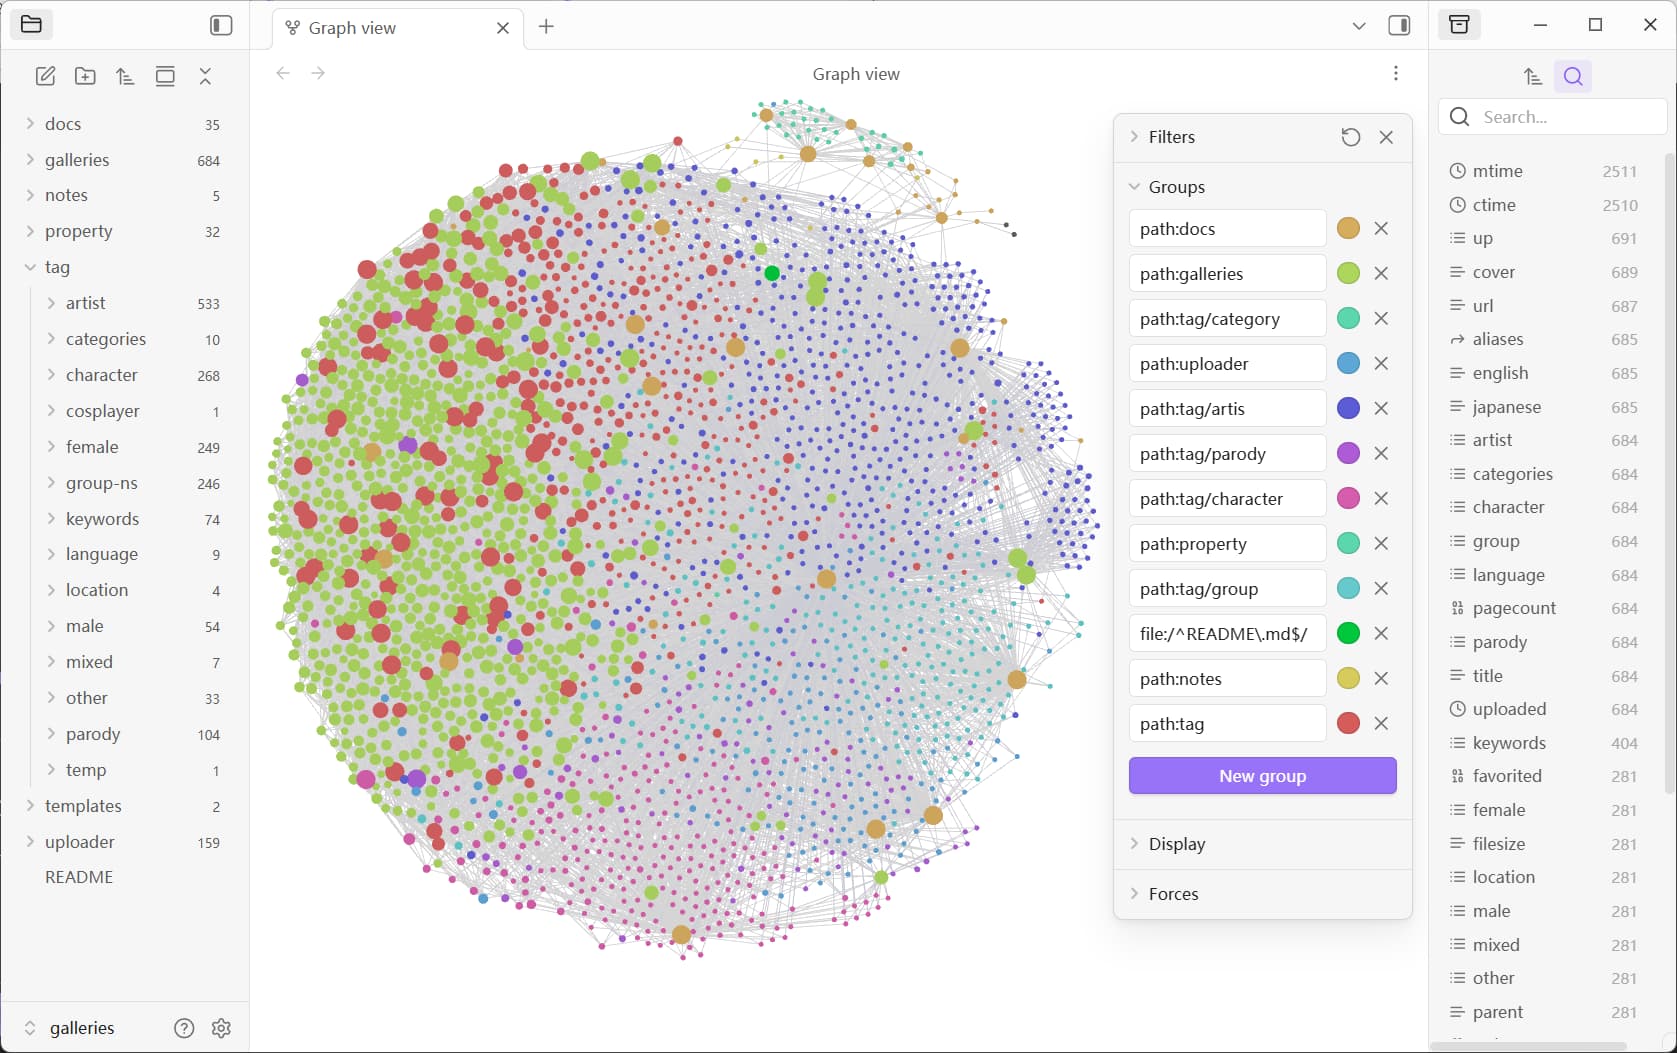Open the help icon beside vault name

pyautogui.click(x=184, y=1028)
